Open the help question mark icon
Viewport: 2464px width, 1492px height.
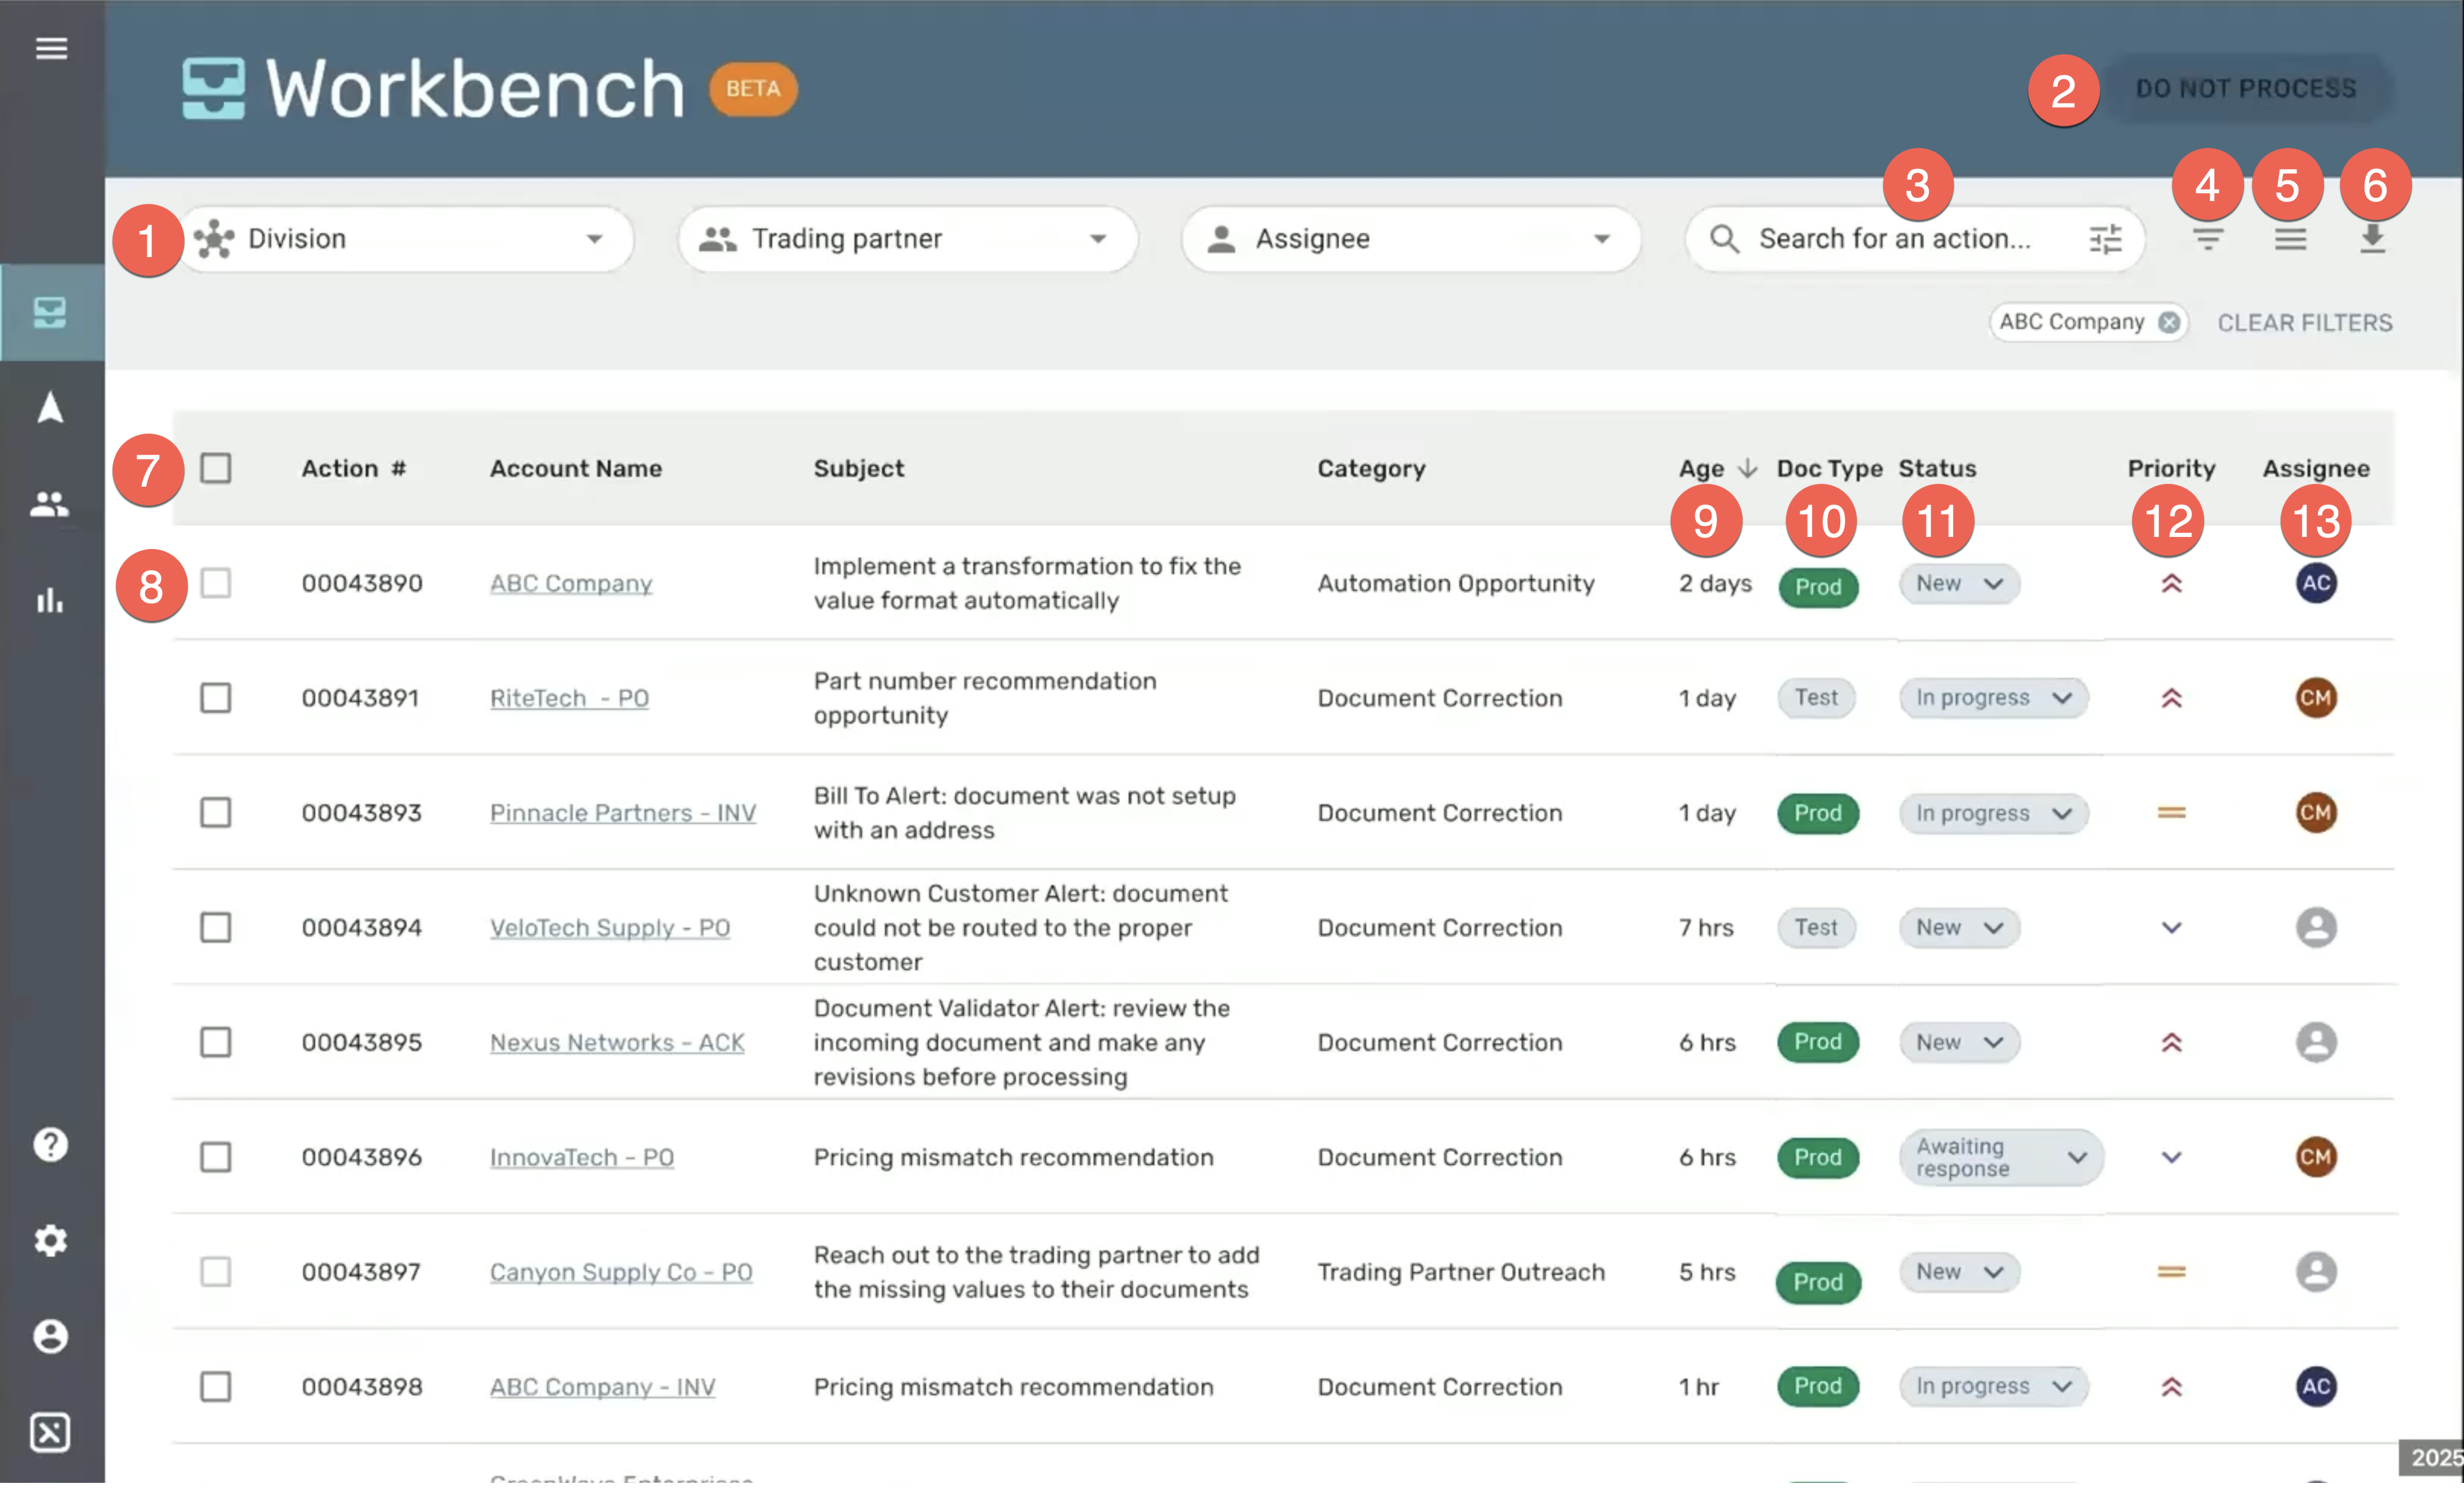tap(50, 1144)
